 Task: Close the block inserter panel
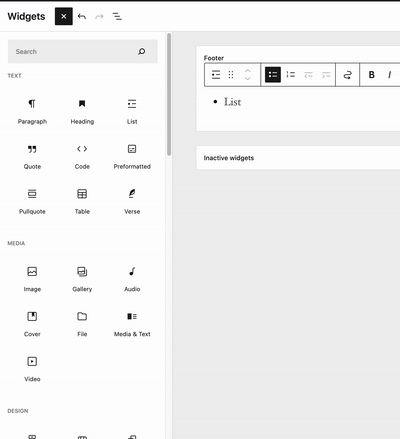pos(64,16)
